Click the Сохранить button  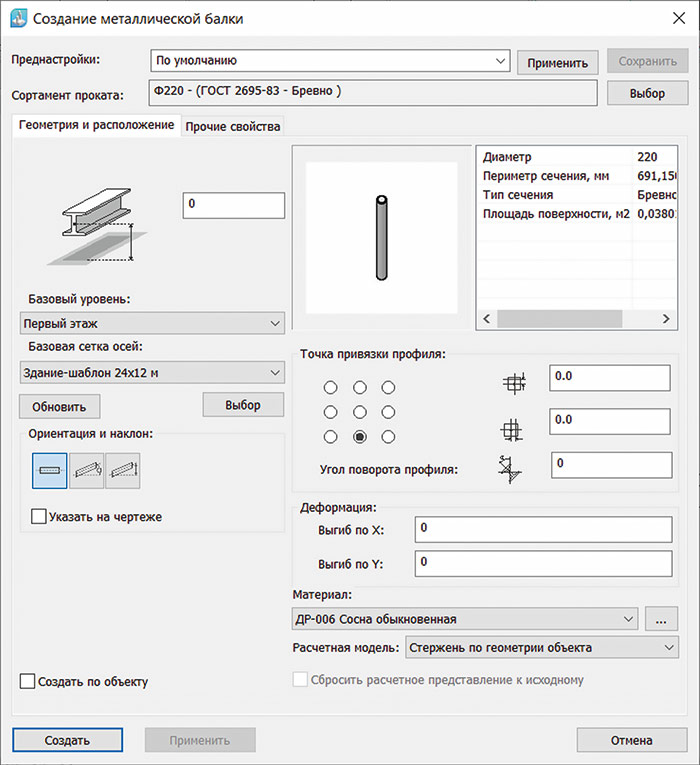(648, 61)
